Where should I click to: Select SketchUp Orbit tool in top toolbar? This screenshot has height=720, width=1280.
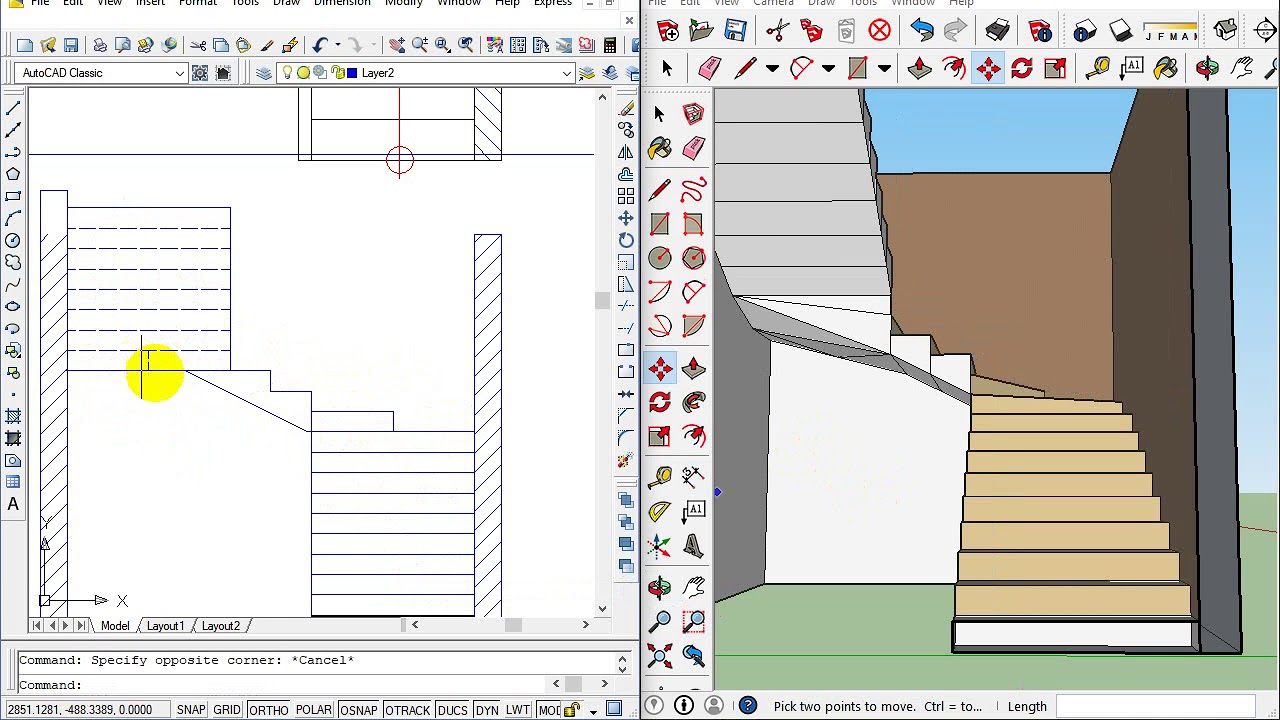[x=1207, y=68]
